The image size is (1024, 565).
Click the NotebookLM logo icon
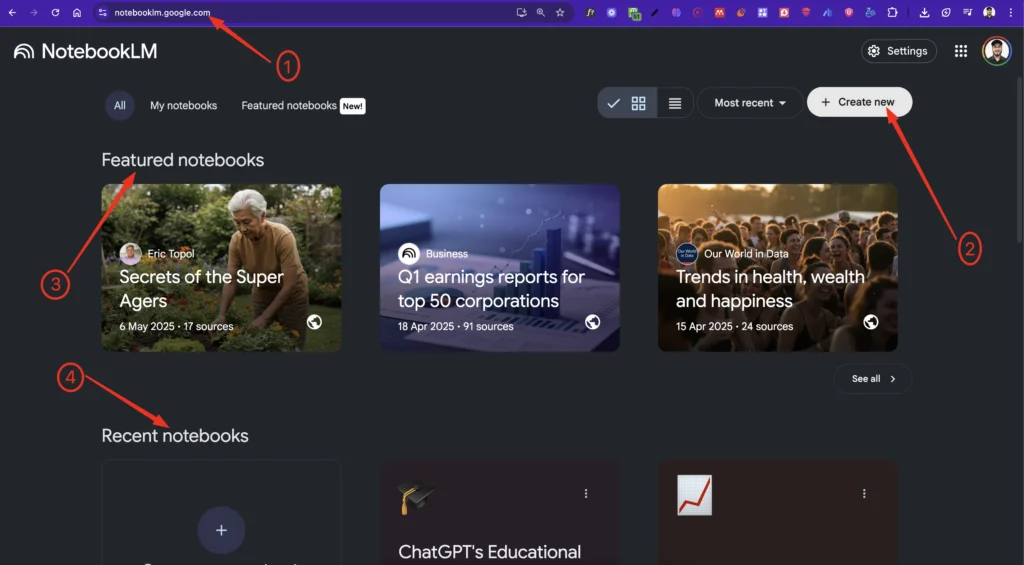click(24, 51)
